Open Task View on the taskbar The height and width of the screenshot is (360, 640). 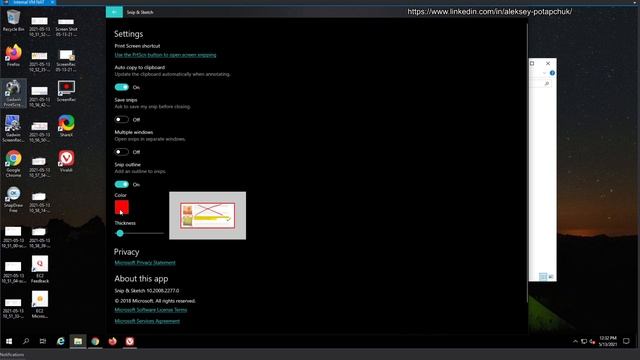click(x=42, y=341)
